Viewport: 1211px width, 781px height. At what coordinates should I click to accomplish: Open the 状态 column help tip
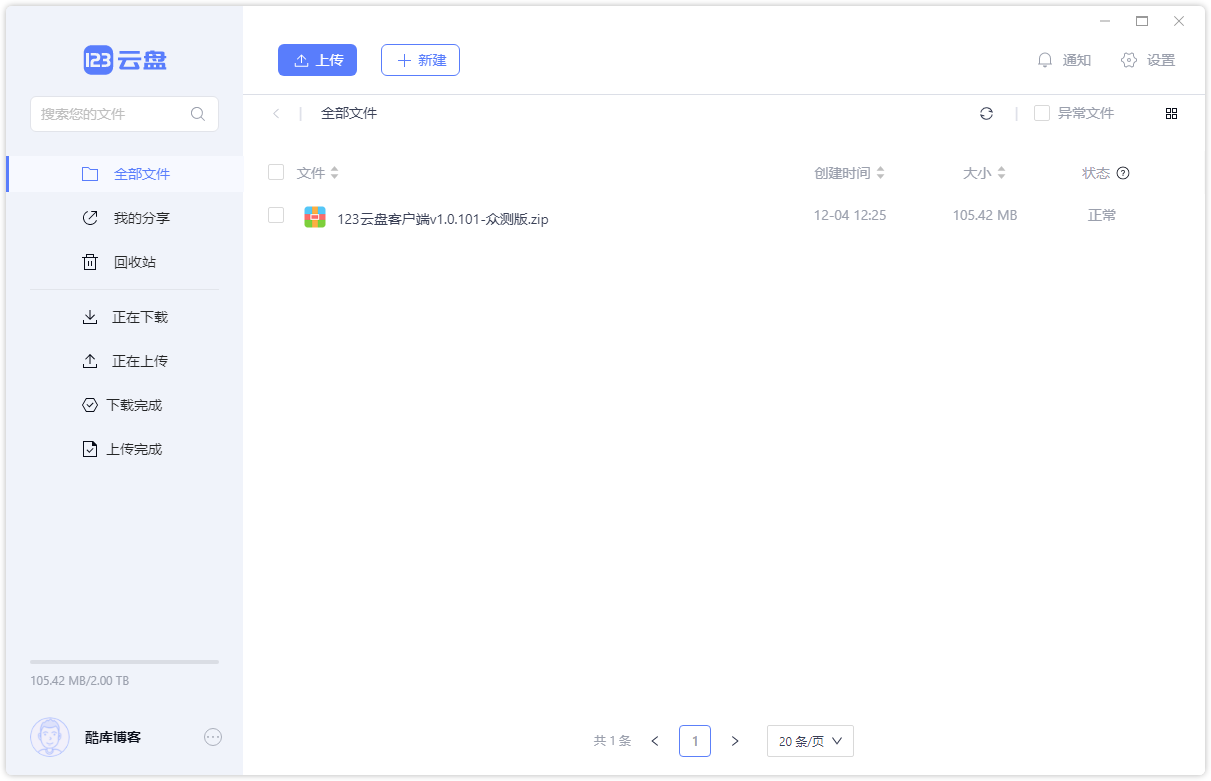[x=1123, y=172]
